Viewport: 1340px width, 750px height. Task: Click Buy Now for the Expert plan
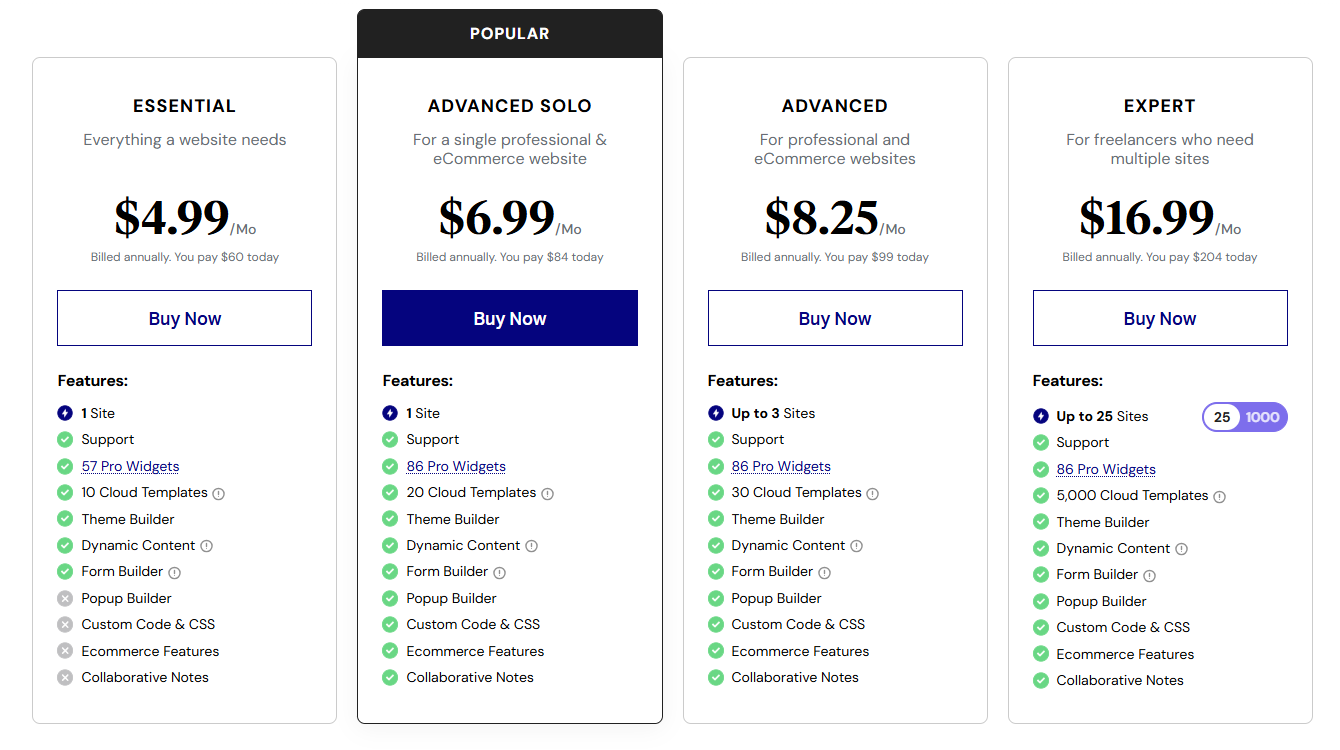coord(1160,318)
